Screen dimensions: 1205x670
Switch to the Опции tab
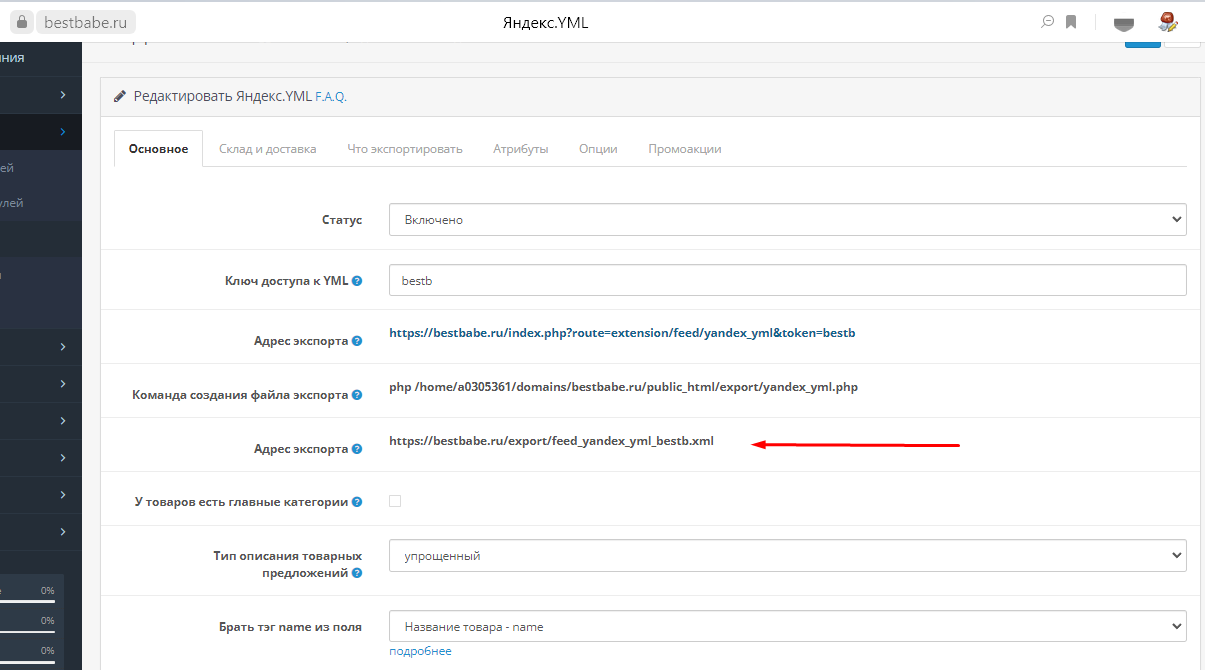coord(598,149)
